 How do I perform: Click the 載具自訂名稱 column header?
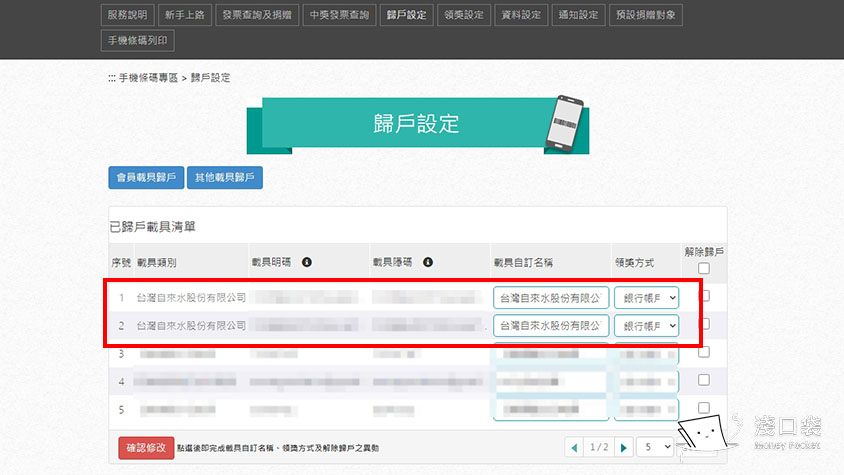pyautogui.click(x=523, y=263)
